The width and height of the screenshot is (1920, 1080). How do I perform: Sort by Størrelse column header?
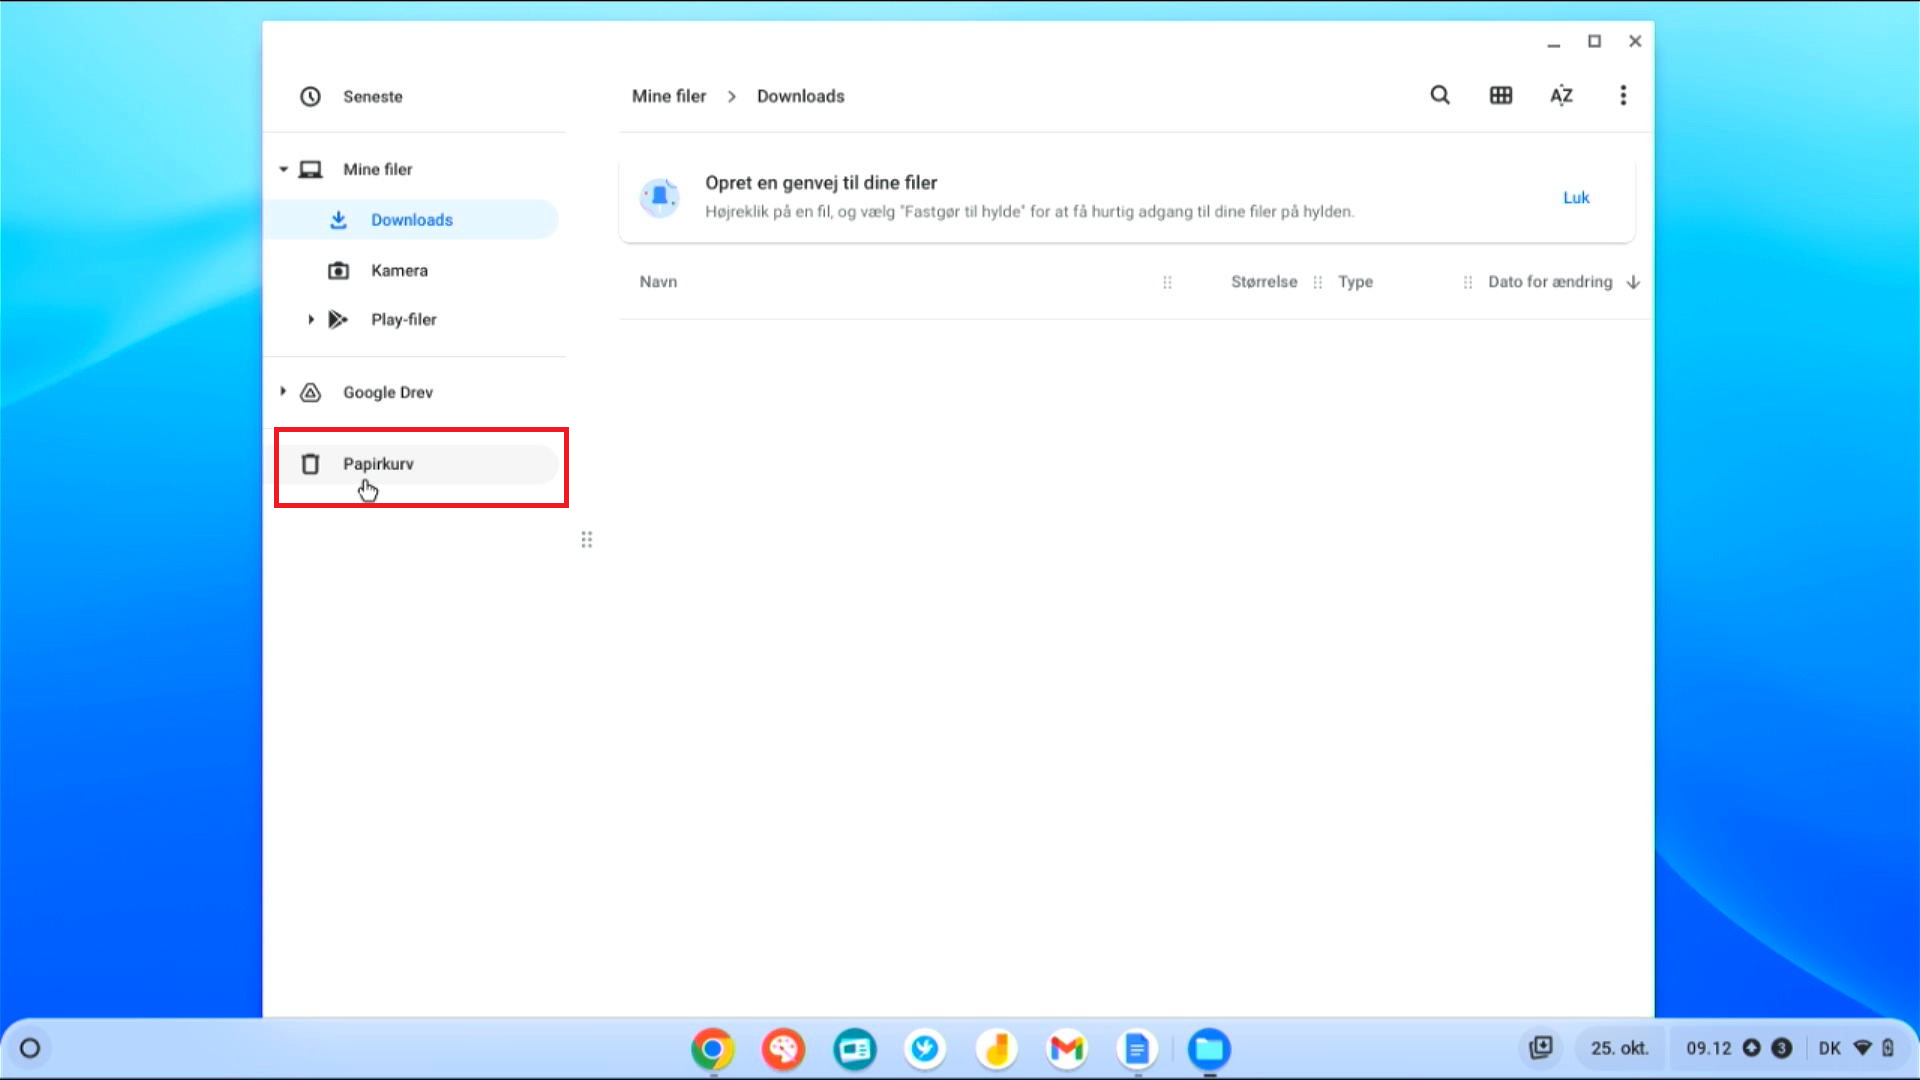tap(1263, 282)
